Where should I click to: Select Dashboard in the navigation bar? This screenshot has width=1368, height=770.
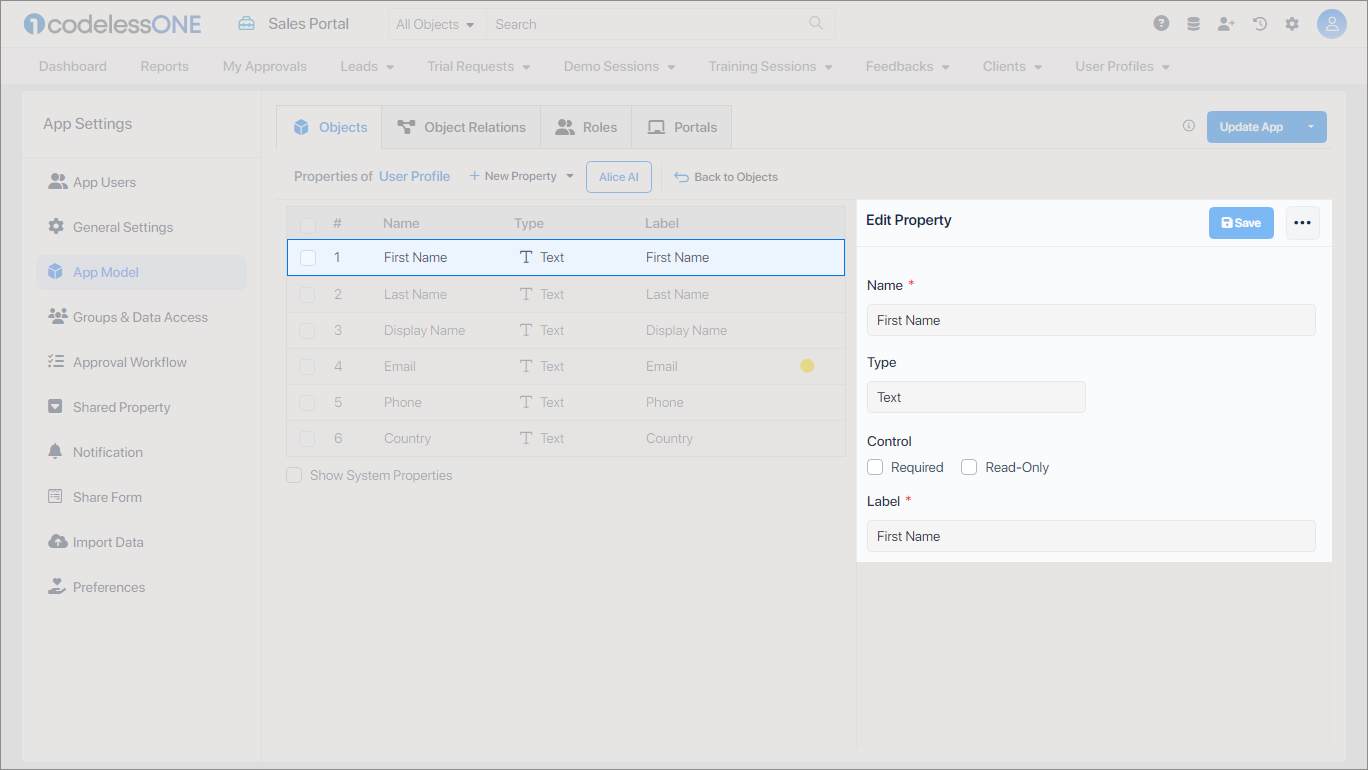tap(72, 66)
